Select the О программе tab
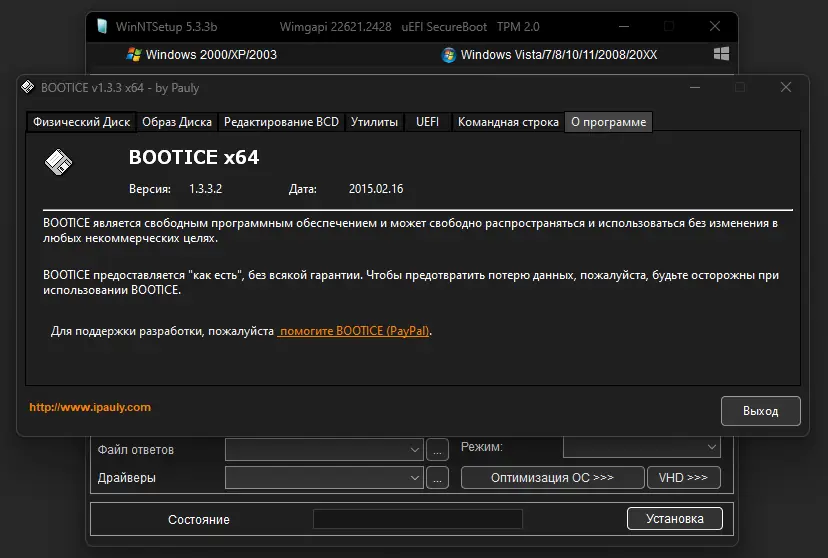Screen dimensions: 828x558 click(608, 122)
